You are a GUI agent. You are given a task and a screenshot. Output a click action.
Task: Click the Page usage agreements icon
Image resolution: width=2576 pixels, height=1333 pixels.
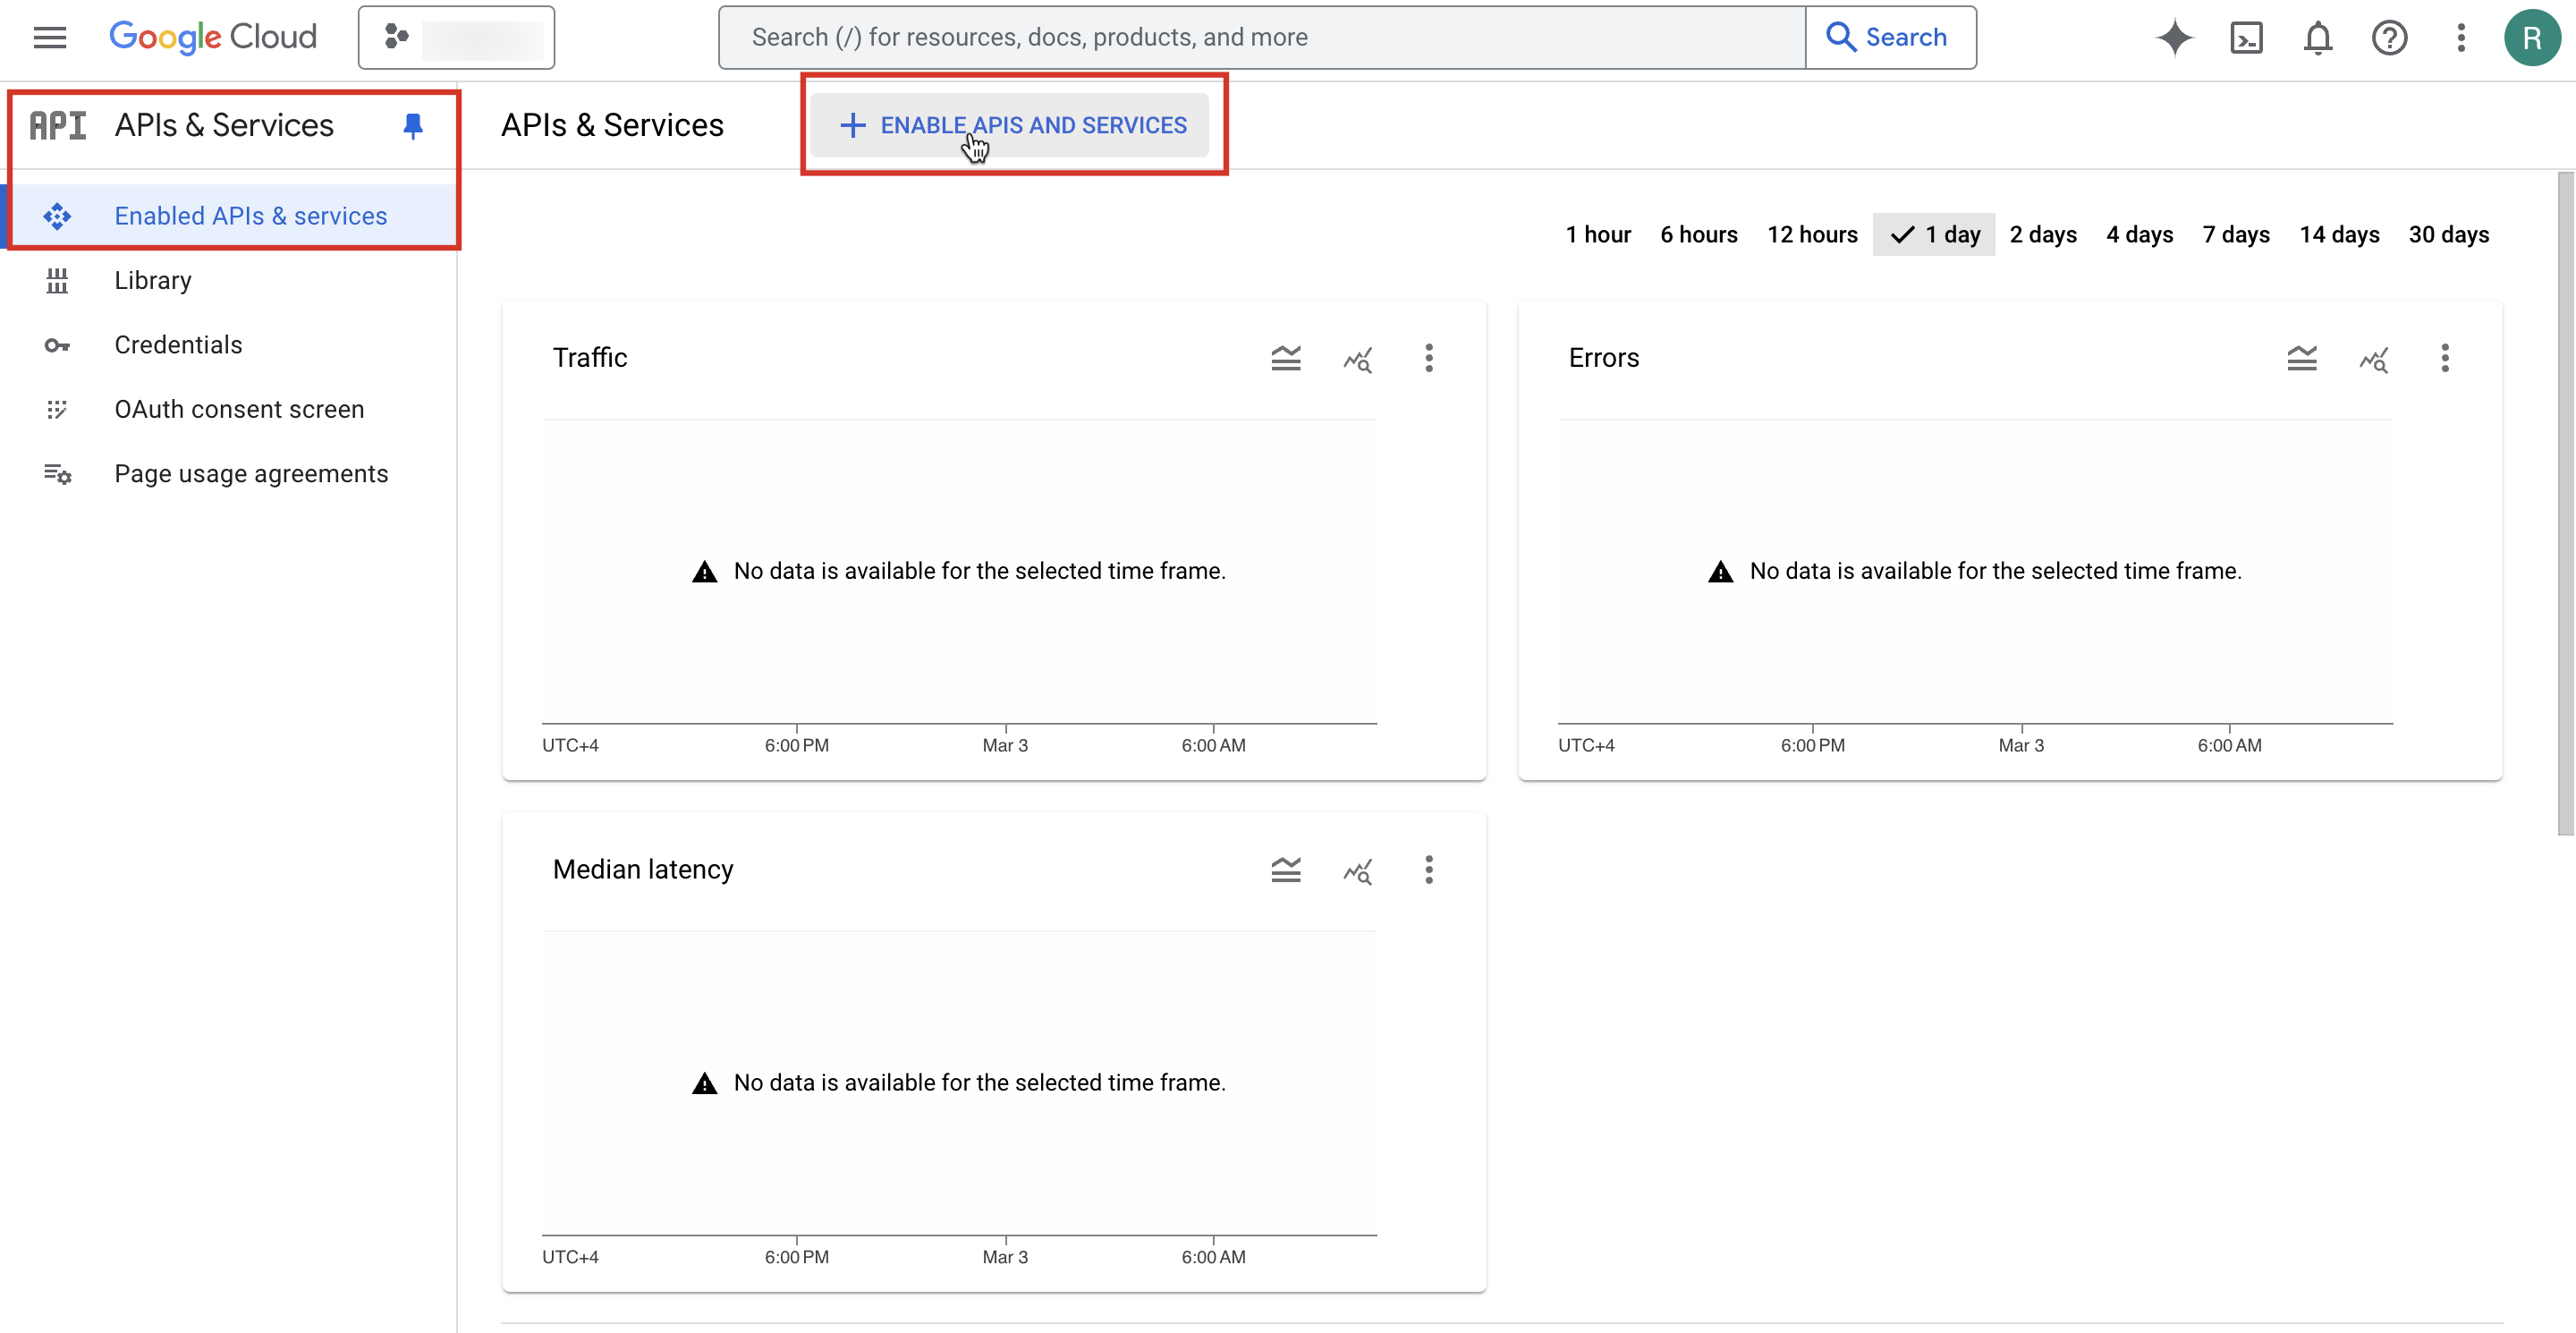(x=57, y=475)
